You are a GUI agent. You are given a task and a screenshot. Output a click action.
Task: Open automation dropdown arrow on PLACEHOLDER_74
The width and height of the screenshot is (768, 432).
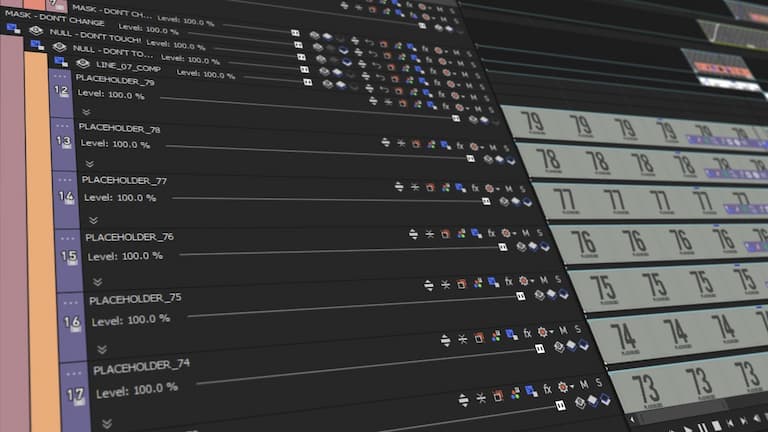pos(552,332)
